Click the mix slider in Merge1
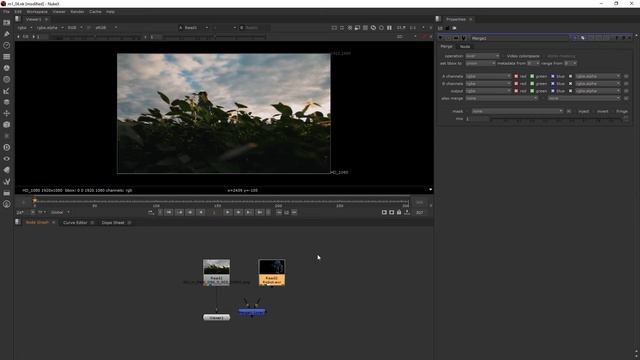 [558, 119]
